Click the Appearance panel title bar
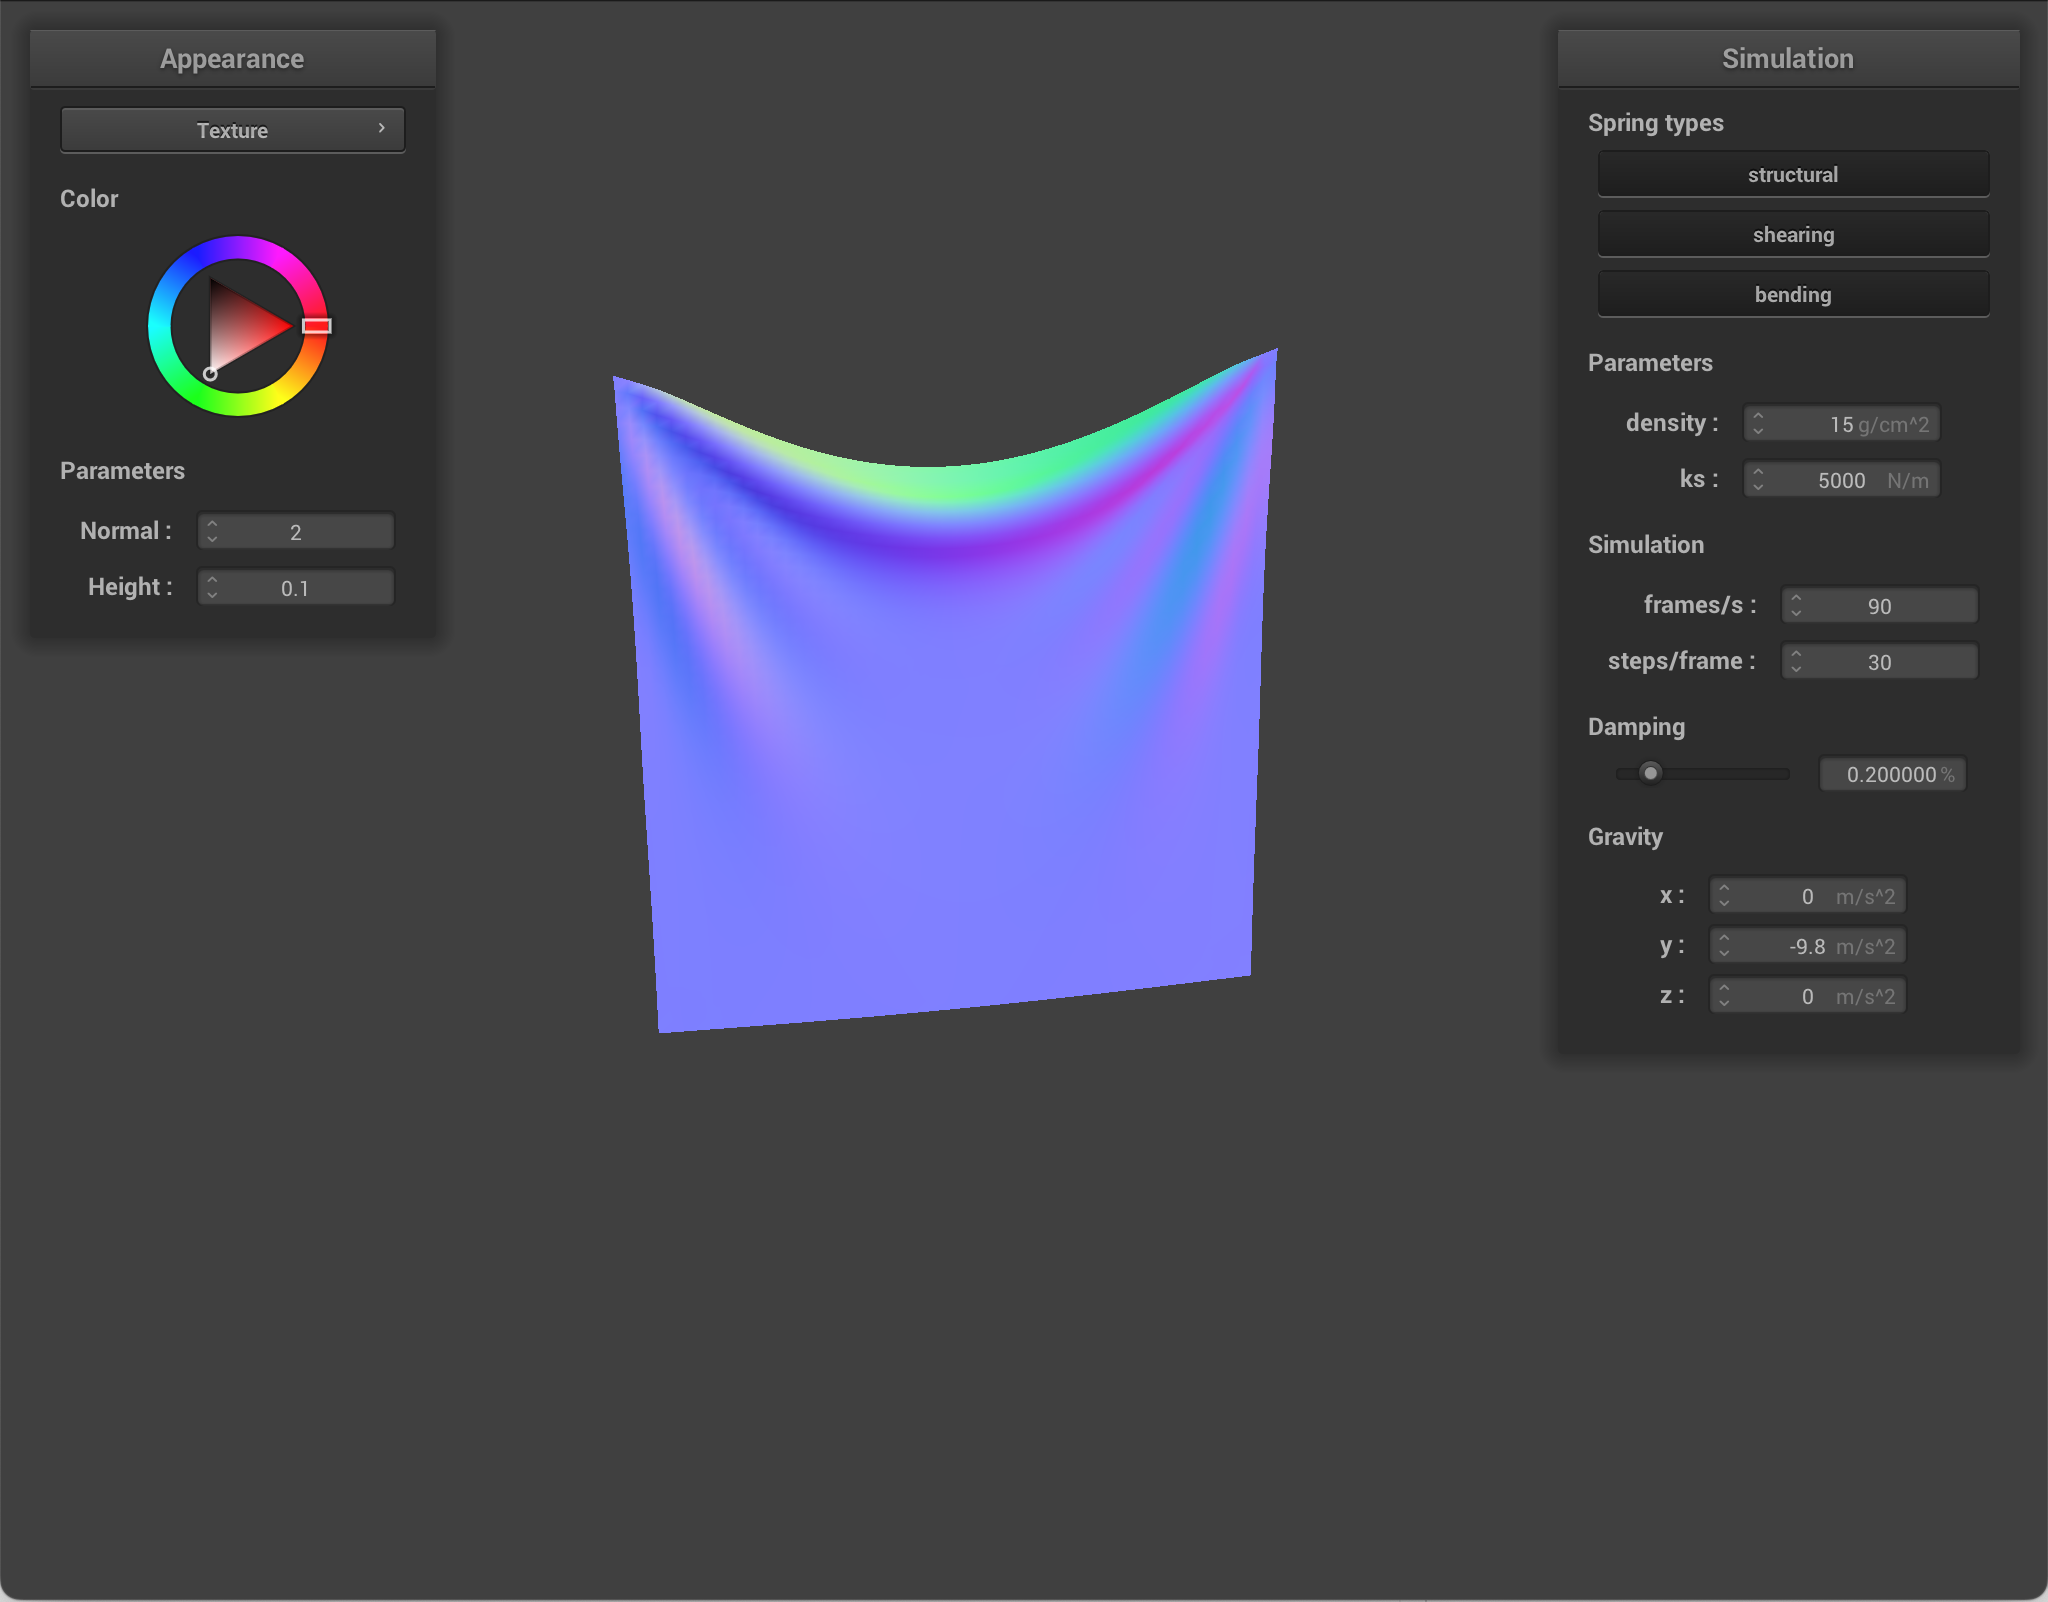 tap(232, 59)
